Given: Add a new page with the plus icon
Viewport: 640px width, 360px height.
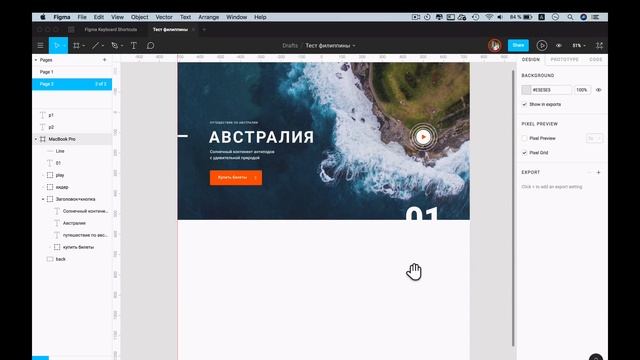Looking at the screenshot, I should point(104,60).
